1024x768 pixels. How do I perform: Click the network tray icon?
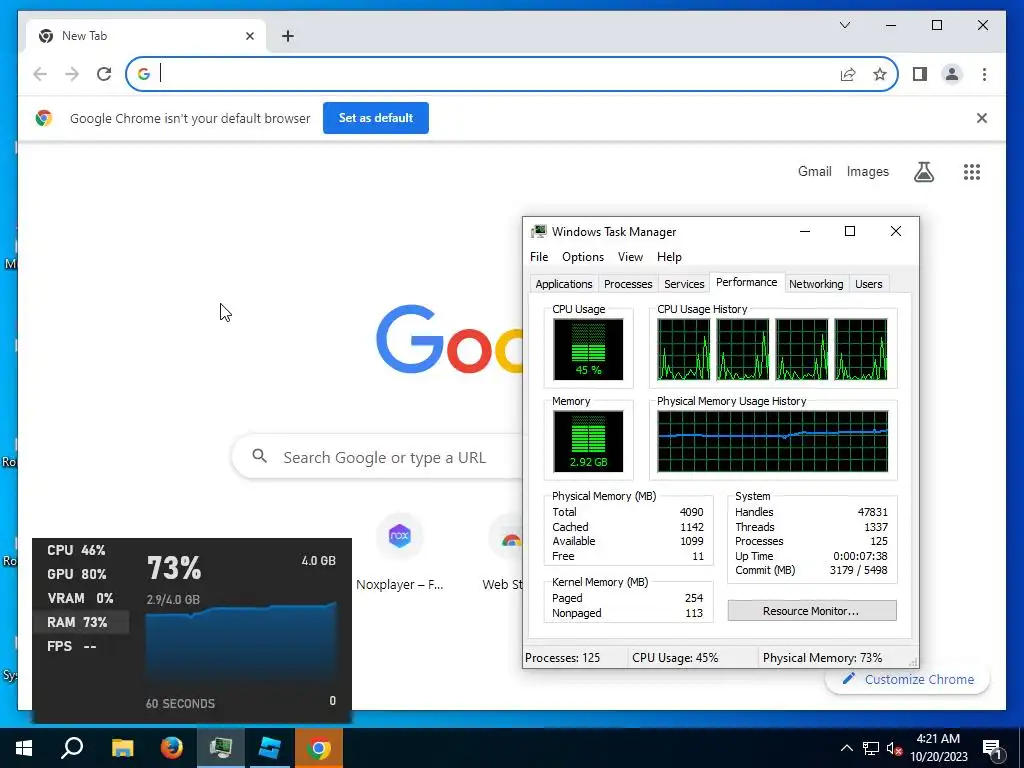click(871, 748)
